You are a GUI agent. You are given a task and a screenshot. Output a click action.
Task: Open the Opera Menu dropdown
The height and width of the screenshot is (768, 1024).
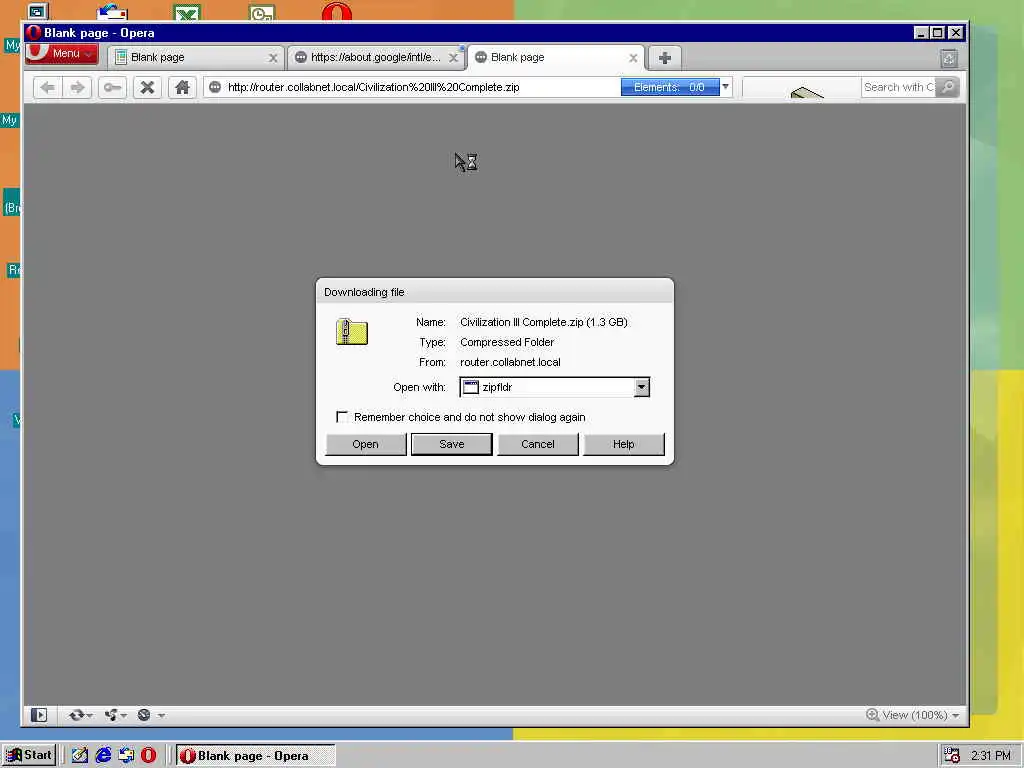tap(62, 54)
